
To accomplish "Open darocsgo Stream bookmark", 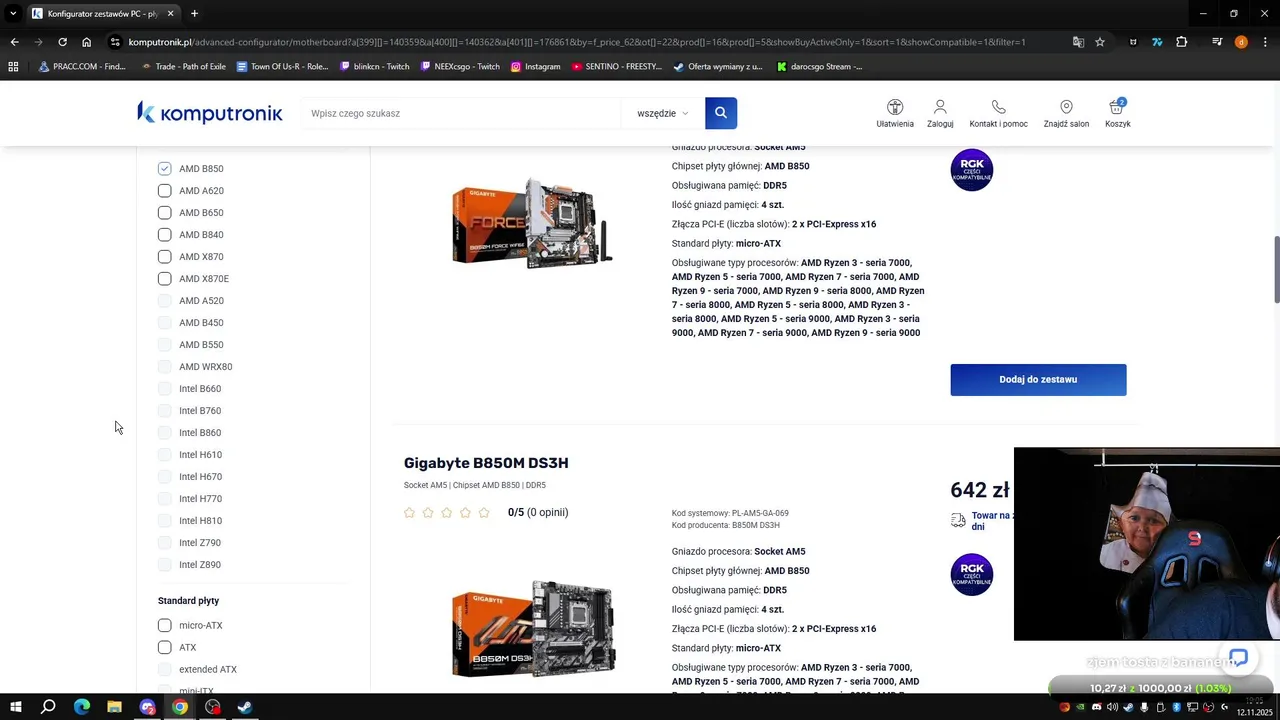I will (818, 67).
